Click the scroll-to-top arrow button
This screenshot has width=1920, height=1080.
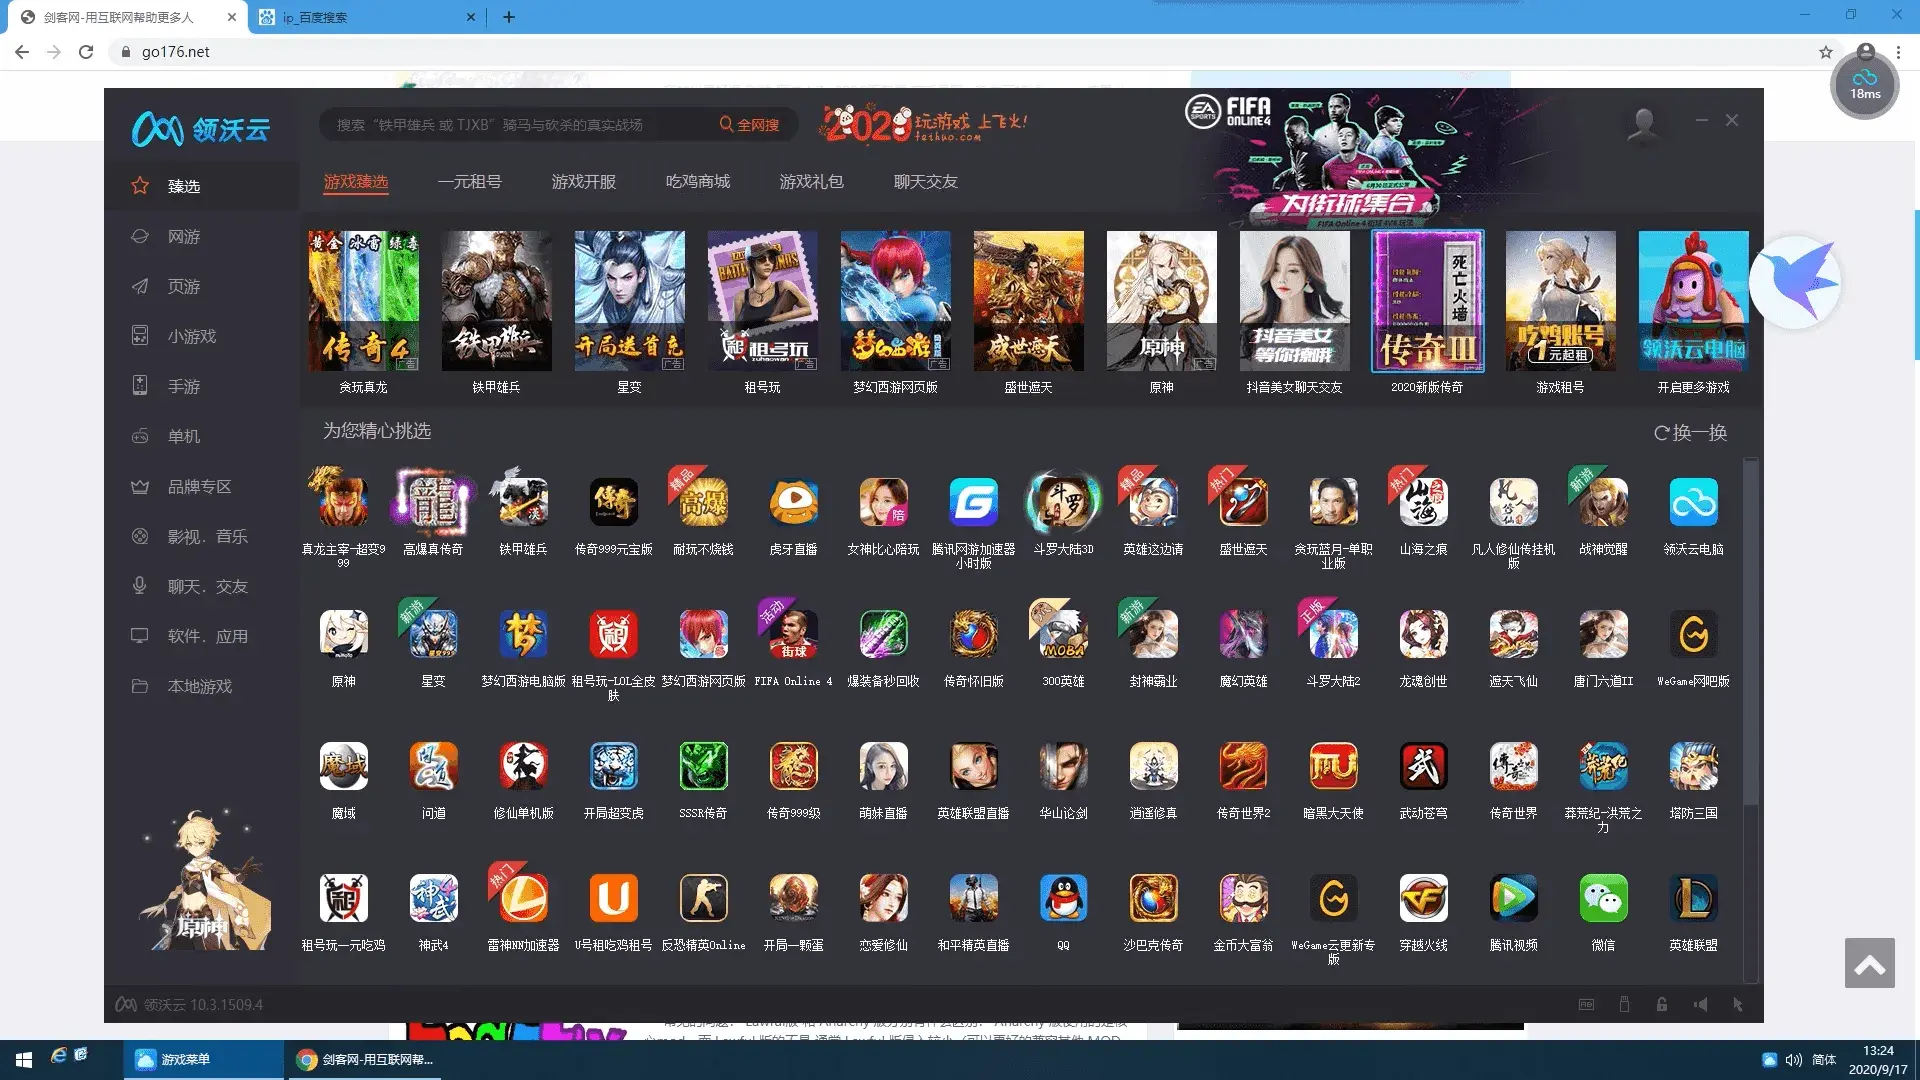pos(1869,963)
